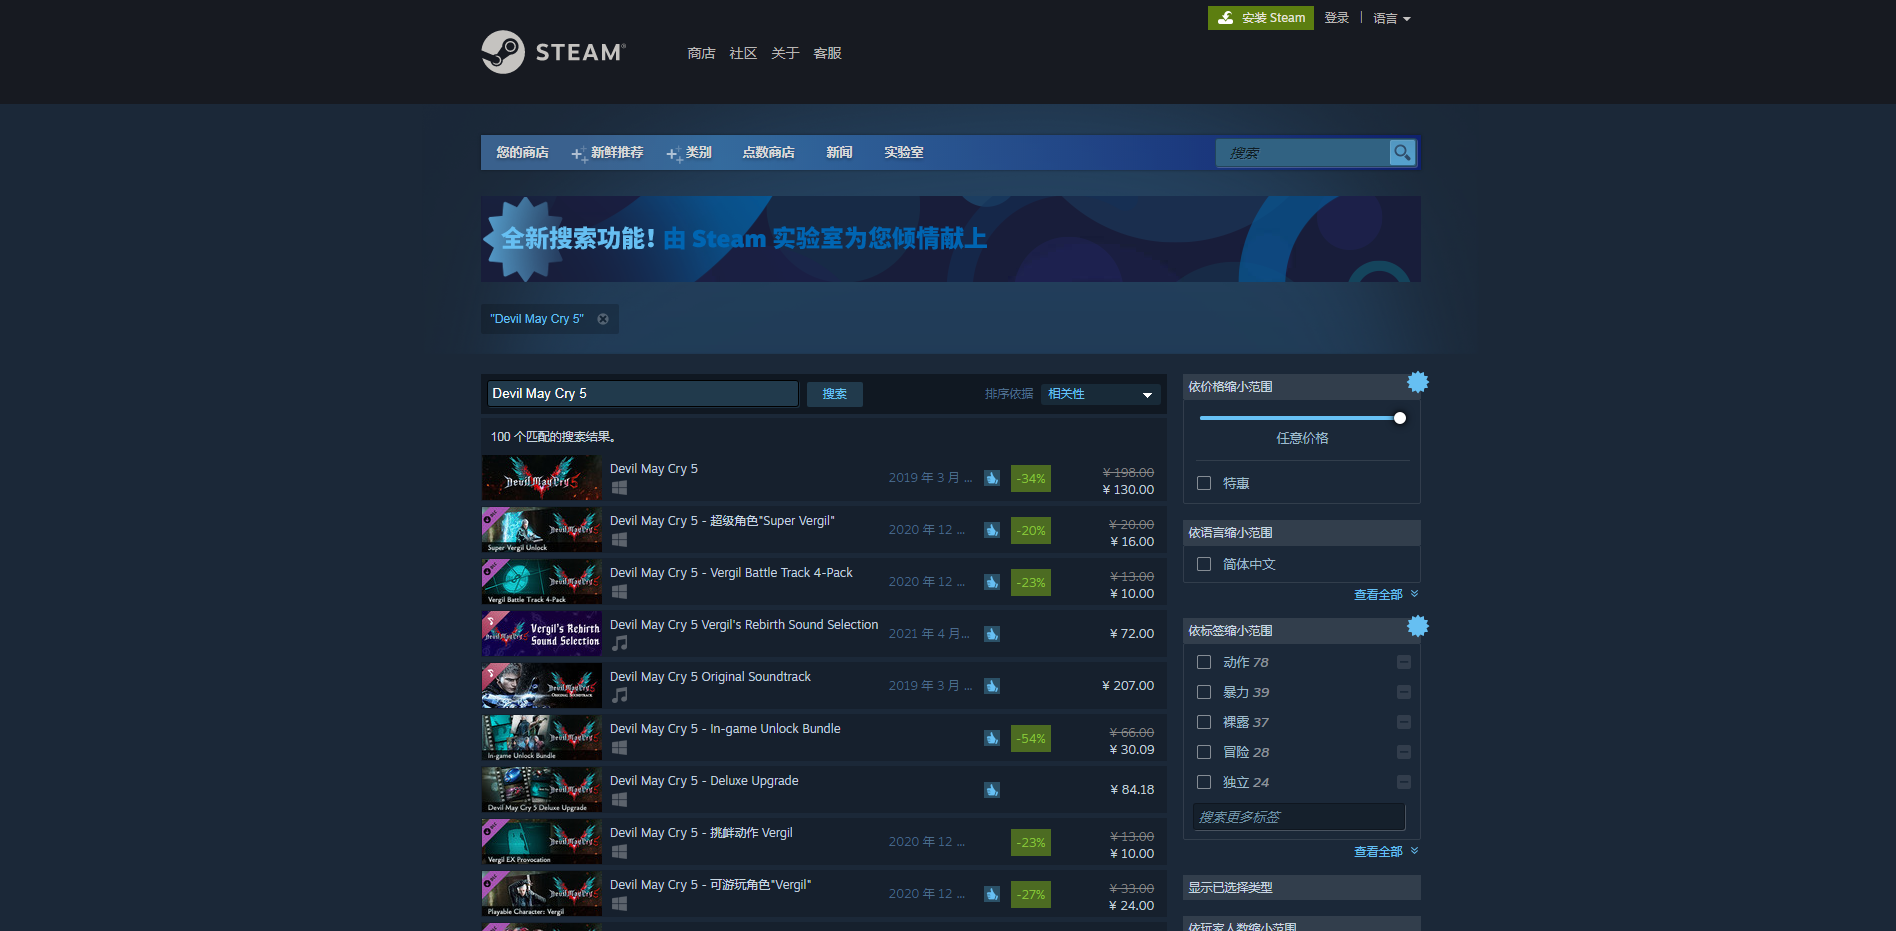Open the 点数商店 tab

[x=768, y=152]
